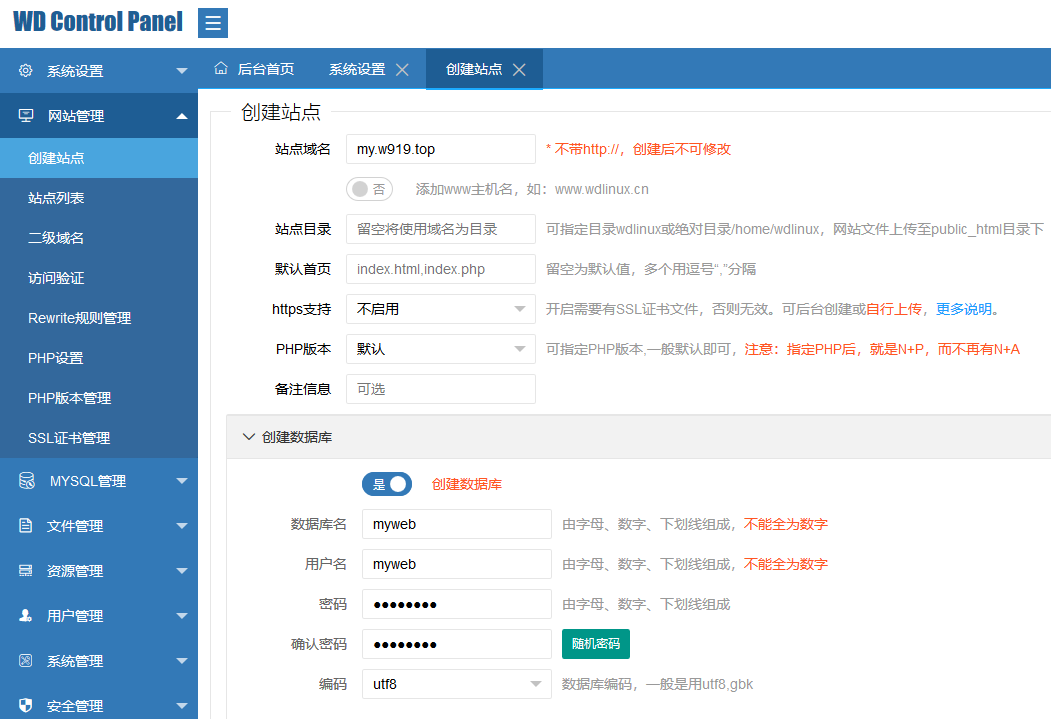1051x719 pixels.
Task: Toggle the add www hostname switch
Action: click(369, 189)
